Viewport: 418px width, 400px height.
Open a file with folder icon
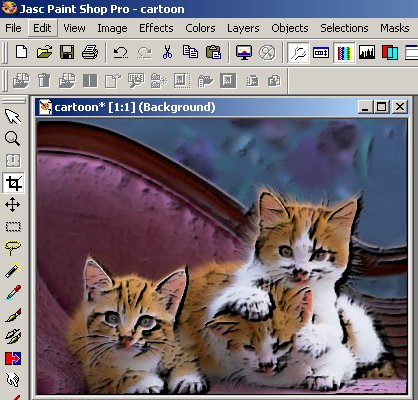(44, 52)
